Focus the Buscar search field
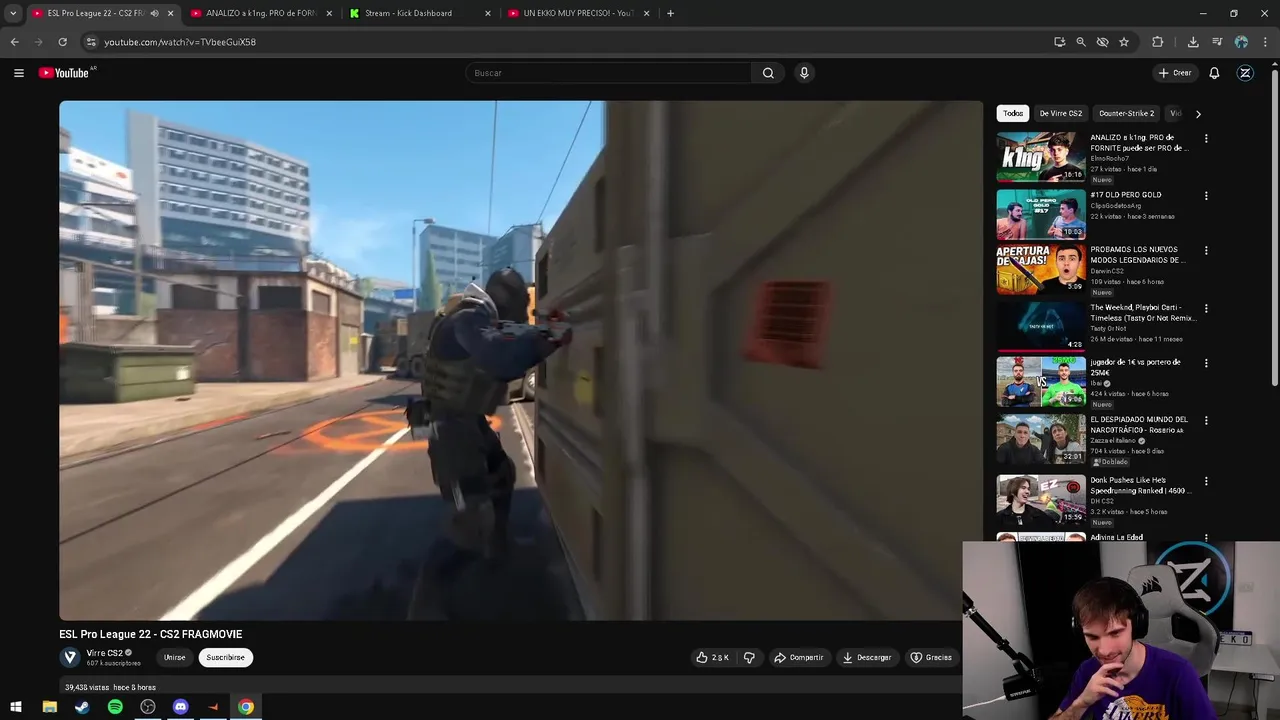This screenshot has width=1280, height=720. tap(608, 73)
